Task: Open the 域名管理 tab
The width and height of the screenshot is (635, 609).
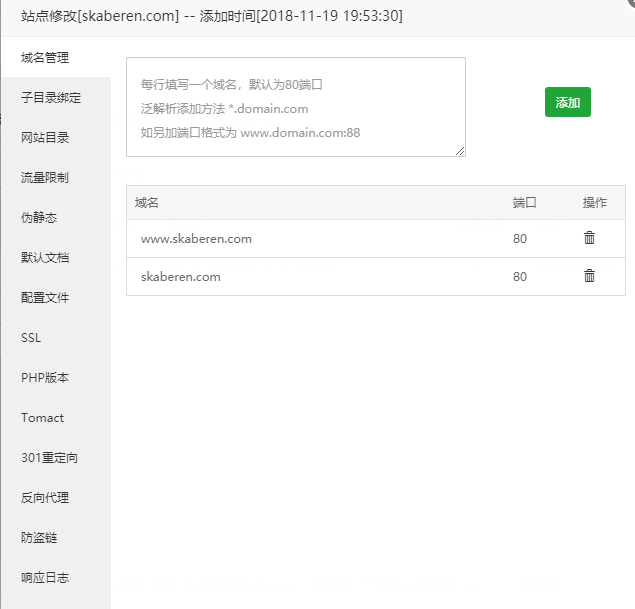Action: [56, 57]
